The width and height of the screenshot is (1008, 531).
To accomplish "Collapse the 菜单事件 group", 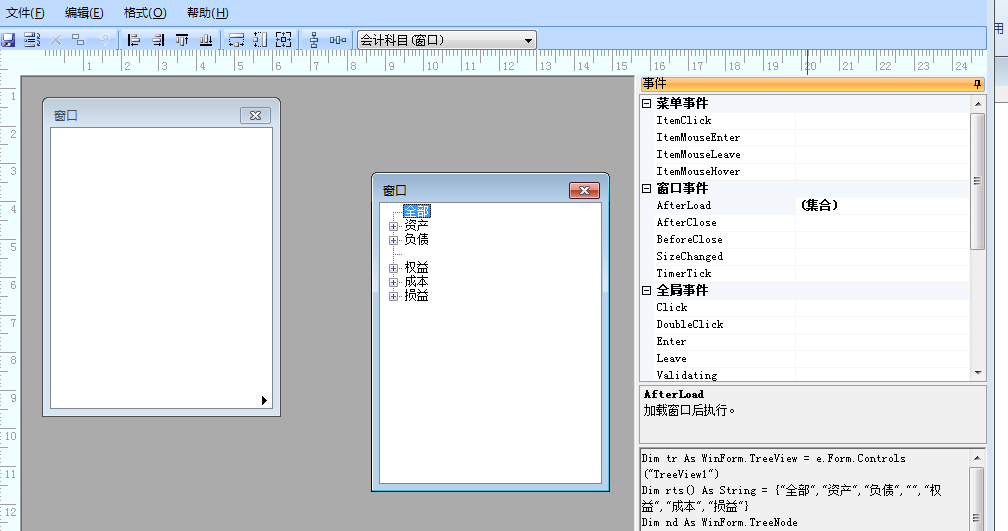I will pyautogui.click(x=647, y=104).
